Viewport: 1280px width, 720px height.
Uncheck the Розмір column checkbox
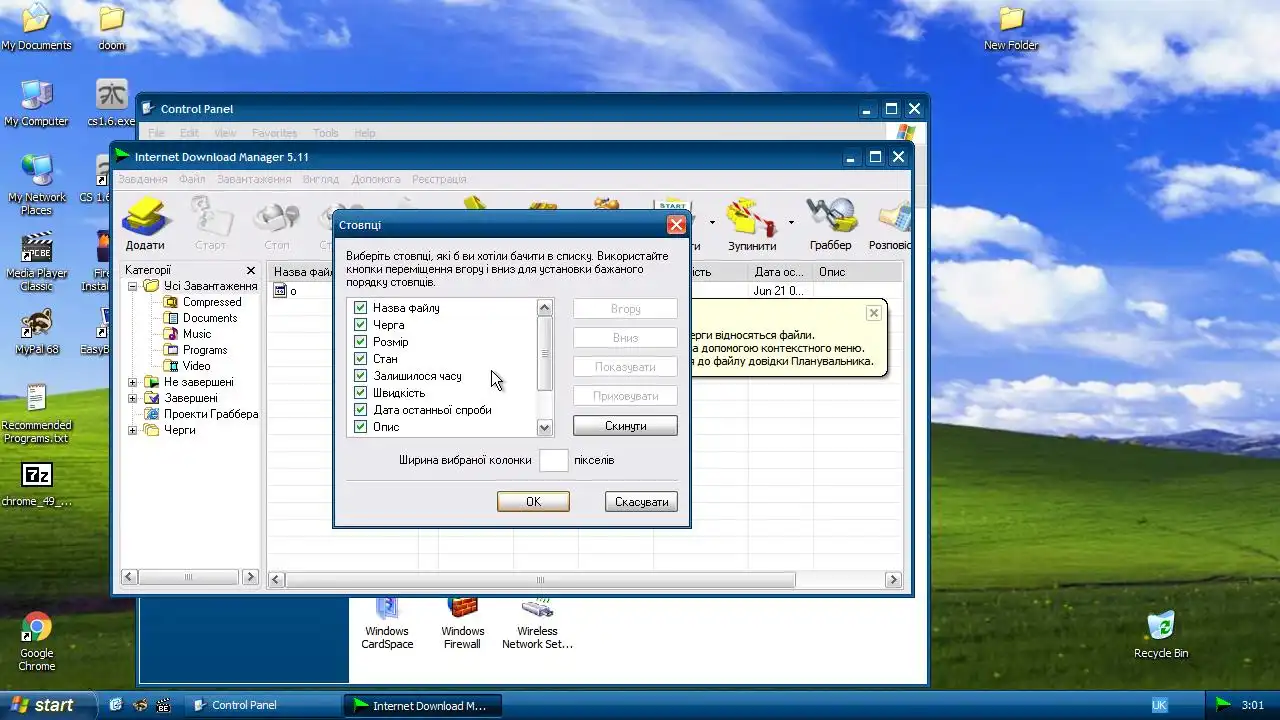point(361,342)
